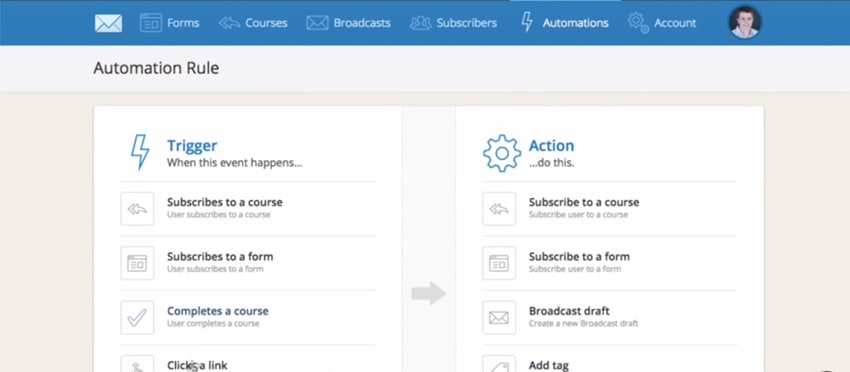Open the user profile avatar
The image size is (850, 372).
(x=745, y=22)
